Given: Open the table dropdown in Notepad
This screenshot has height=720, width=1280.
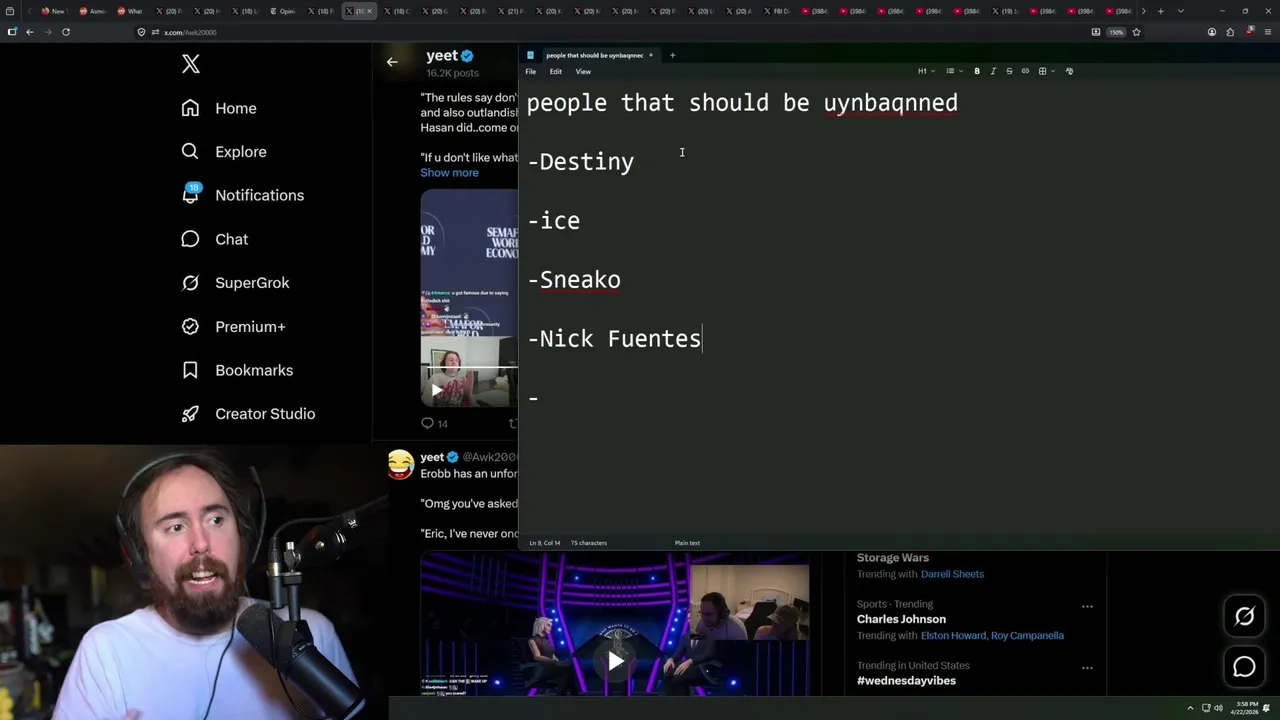Looking at the screenshot, I should coord(1046,71).
